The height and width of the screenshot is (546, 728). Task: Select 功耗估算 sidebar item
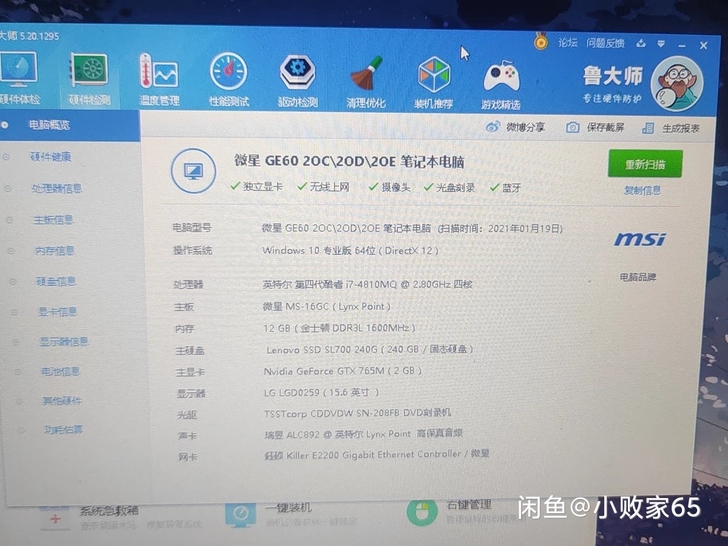coord(64,429)
